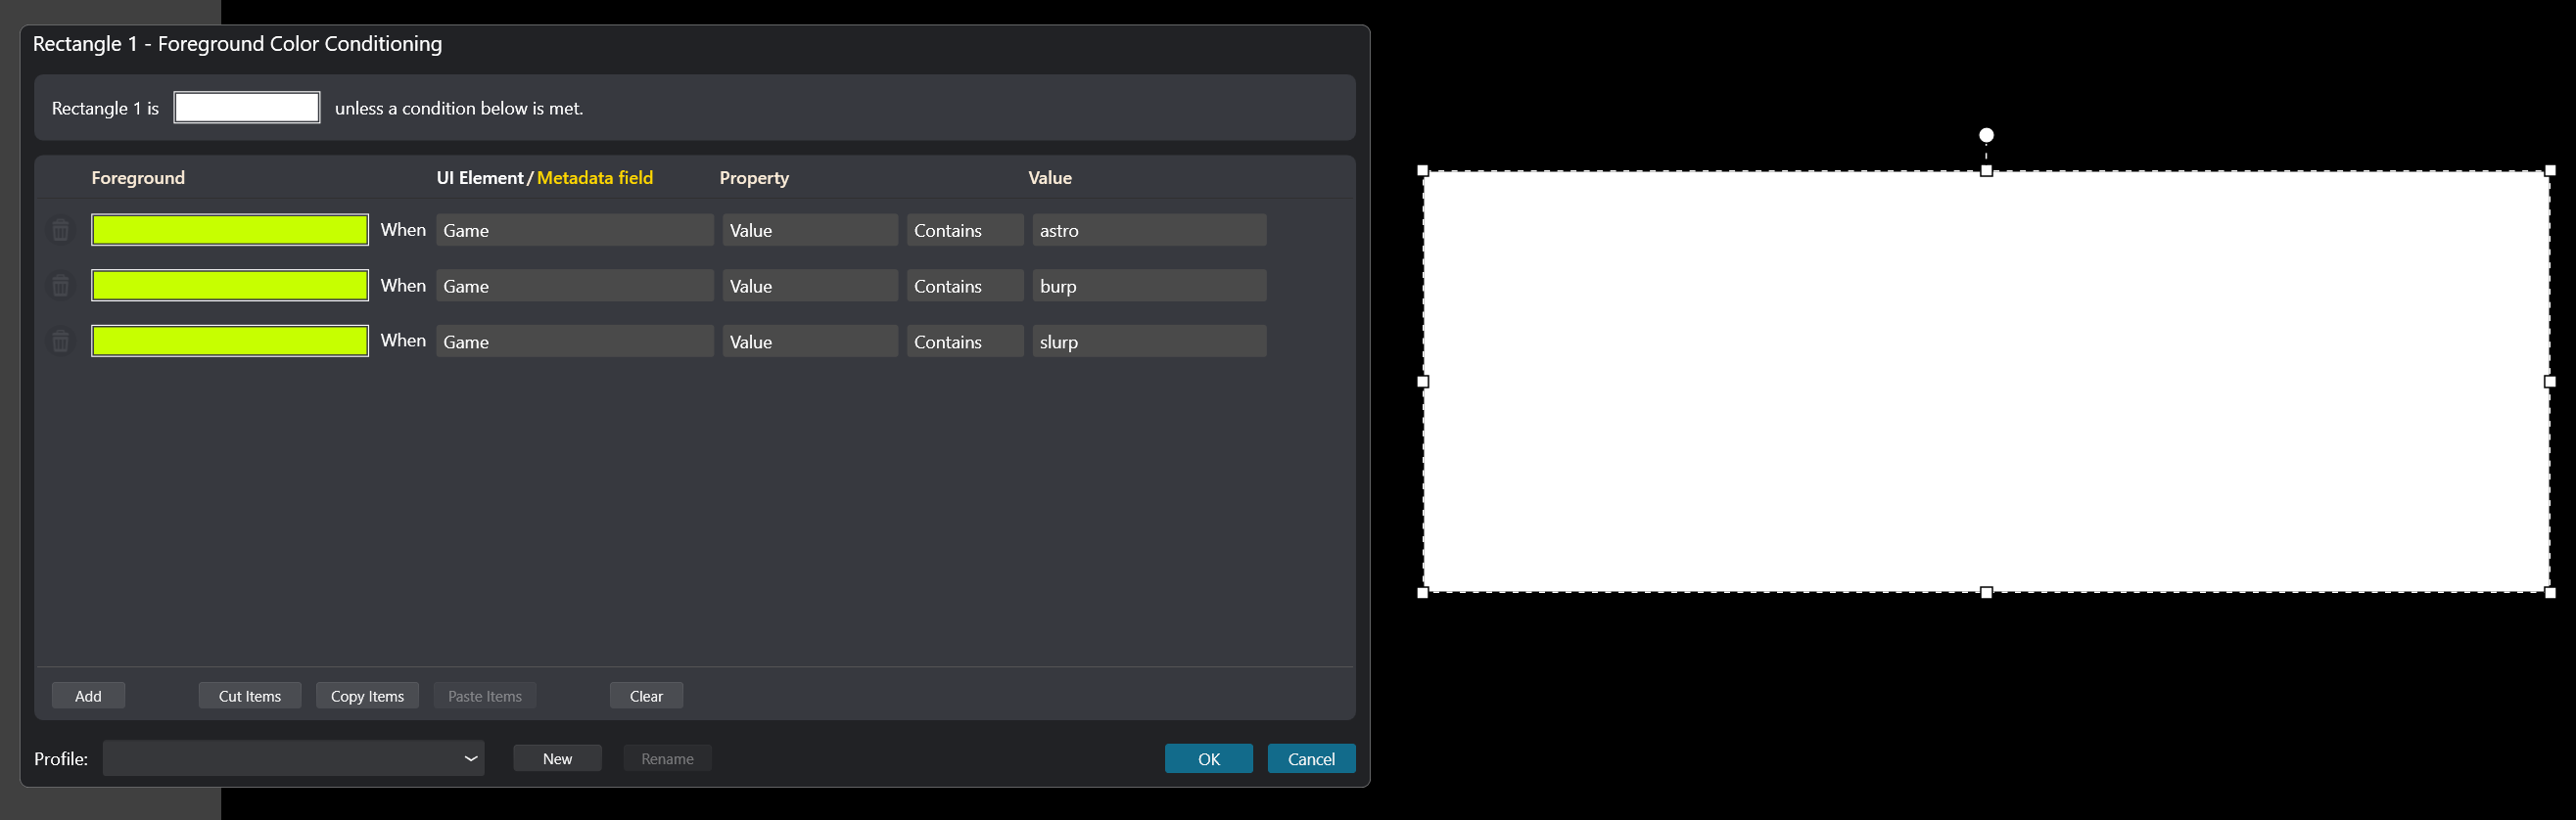Expand the Profile combo box
The width and height of the screenshot is (2576, 820).
pos(294,758)
